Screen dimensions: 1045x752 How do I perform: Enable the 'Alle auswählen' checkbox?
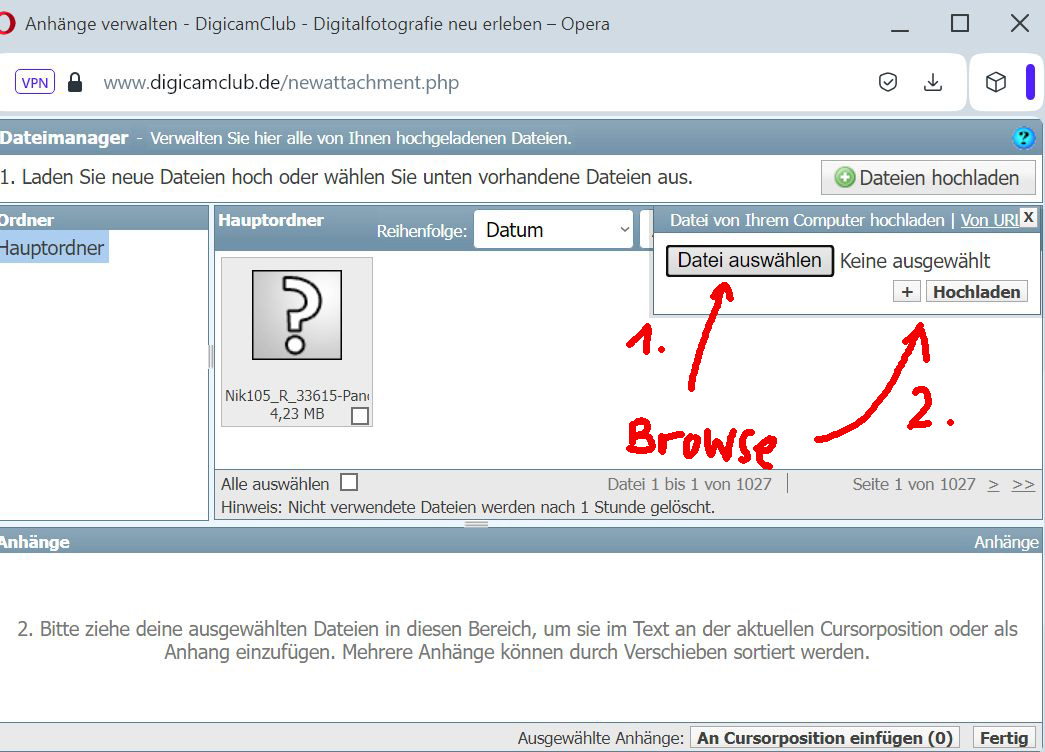[349, 482]
